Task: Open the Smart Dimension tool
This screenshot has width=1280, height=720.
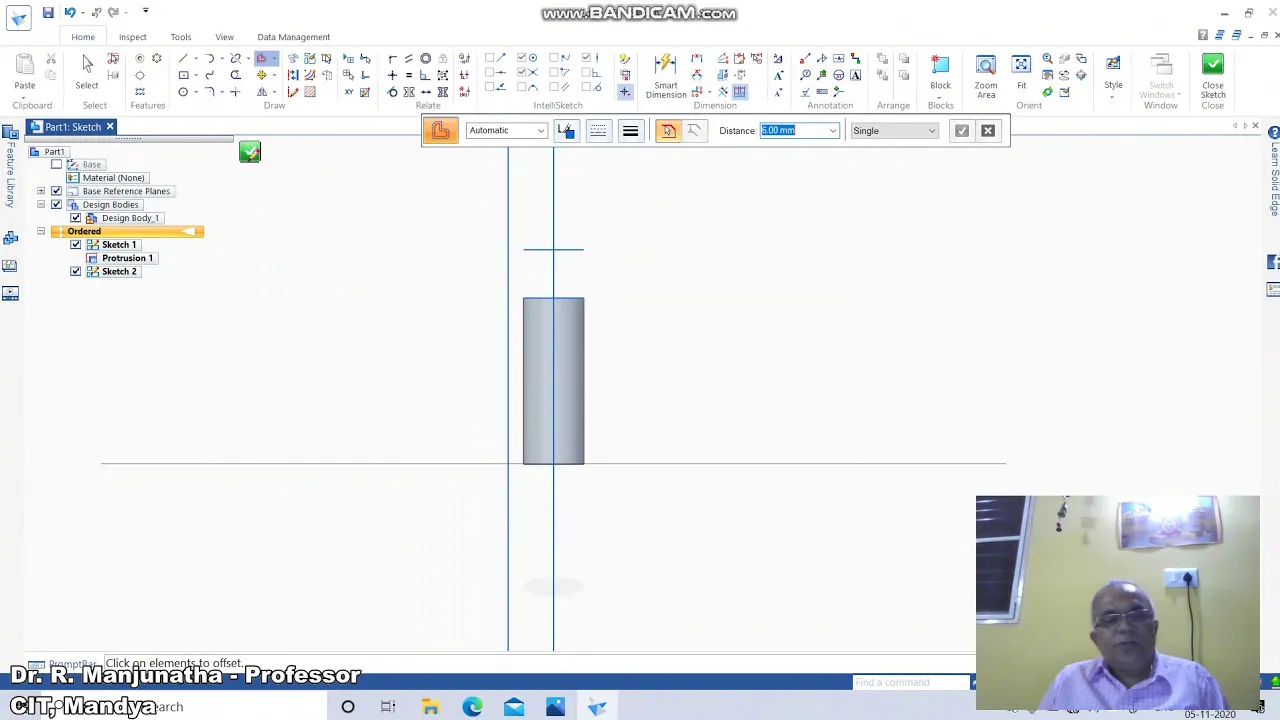Action: pos(666,74)
